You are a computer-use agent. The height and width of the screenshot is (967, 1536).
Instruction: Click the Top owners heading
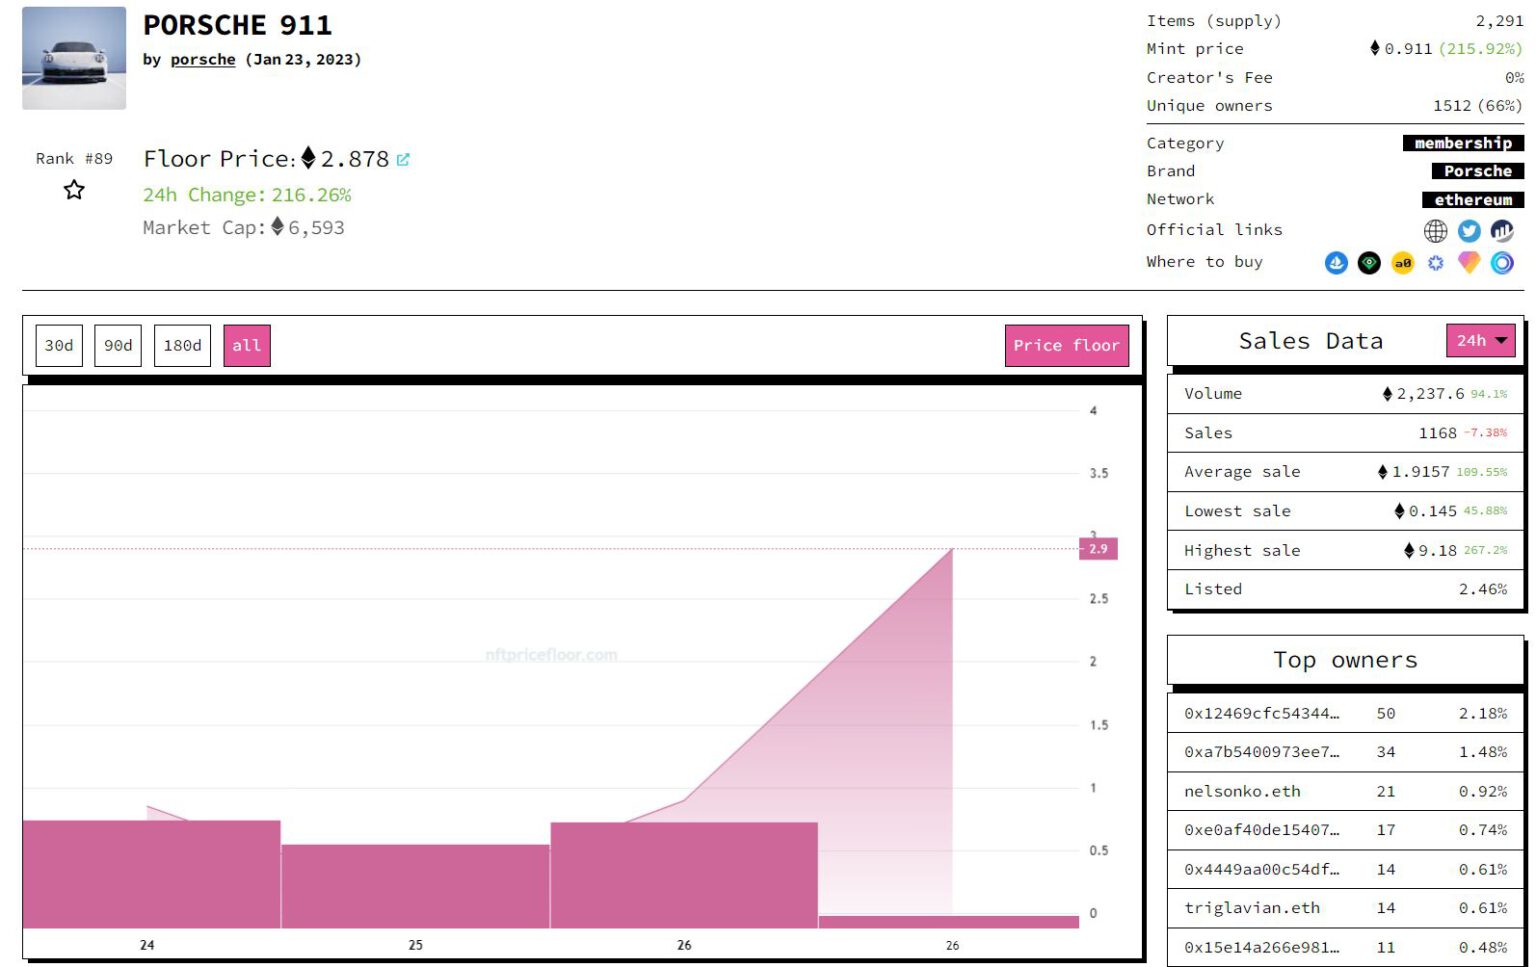[x=1344, y=660]
